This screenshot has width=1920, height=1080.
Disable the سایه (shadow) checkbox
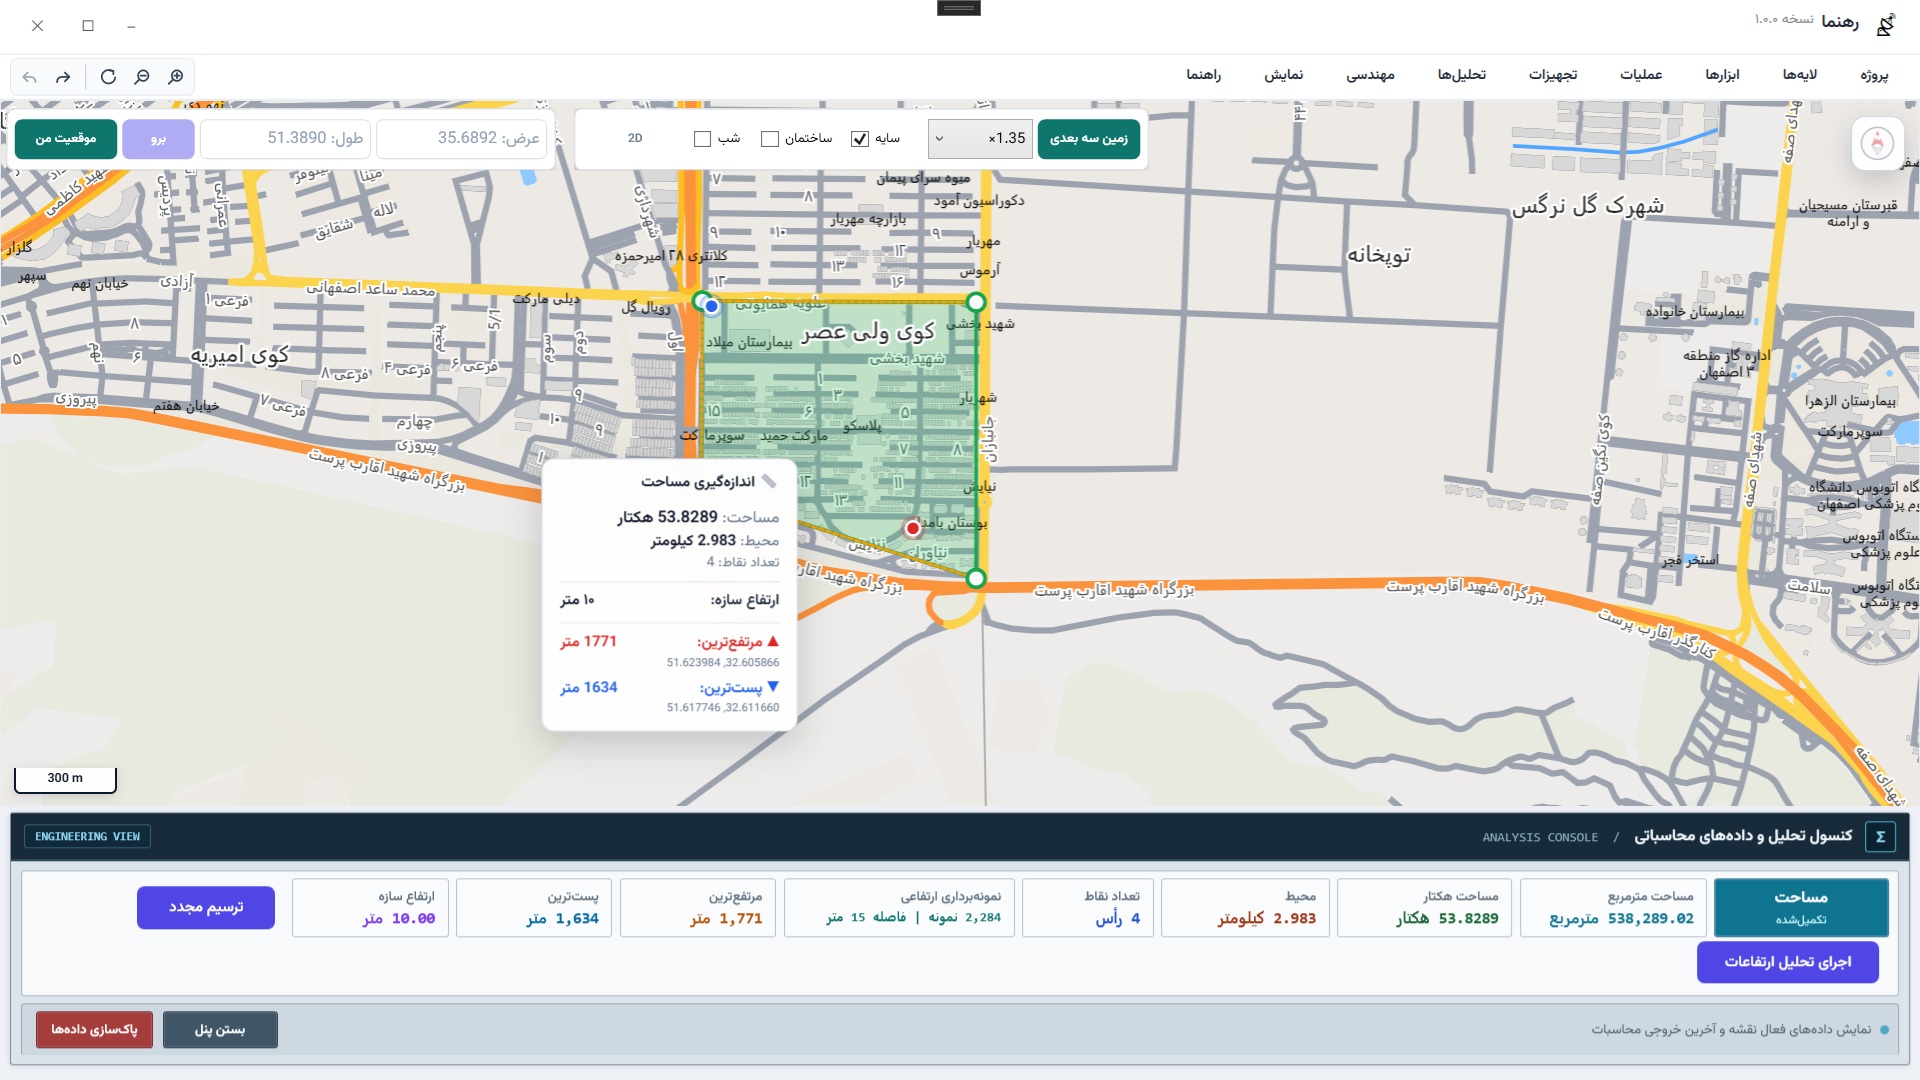coord(860,139)
